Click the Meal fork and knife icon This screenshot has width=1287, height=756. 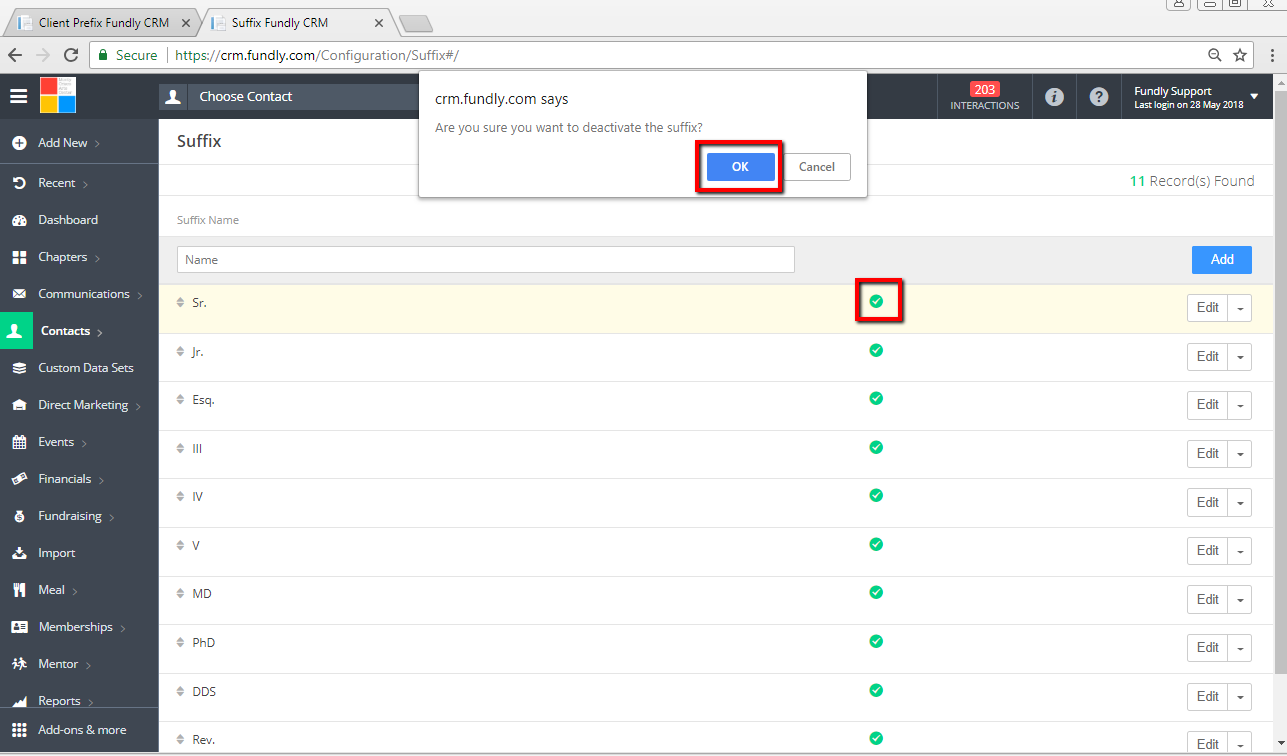click(19, 590)
